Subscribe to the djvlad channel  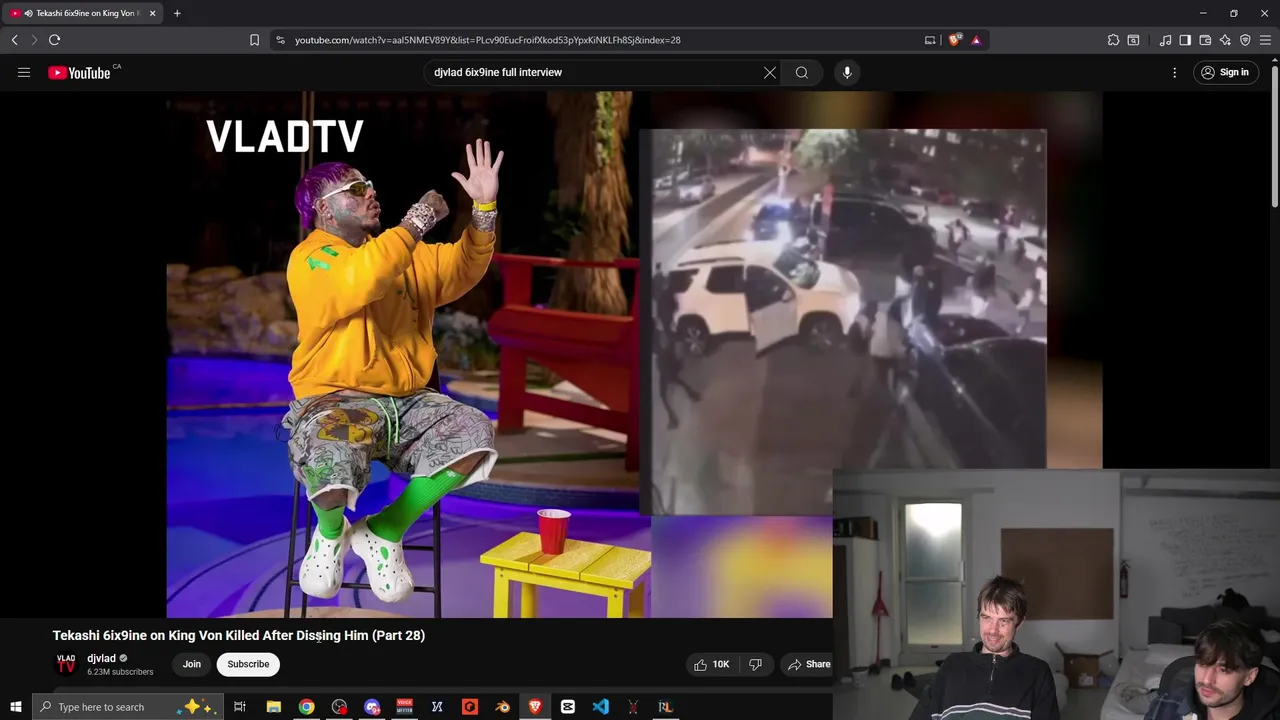tap(248, 664)
